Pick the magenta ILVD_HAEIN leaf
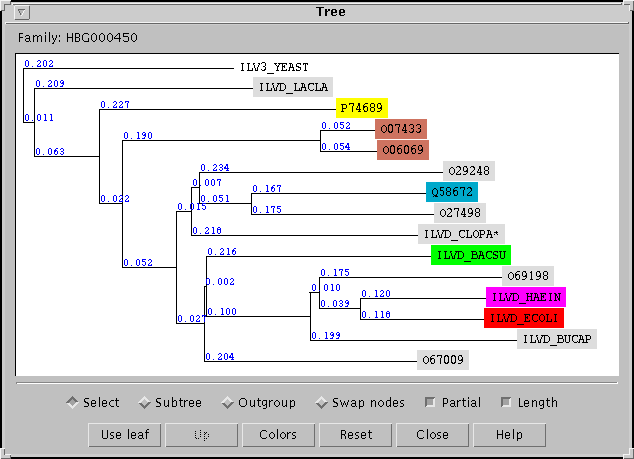The width and height of the screenshot is (634, 459). pyautogui.click(x=526, y=297)
